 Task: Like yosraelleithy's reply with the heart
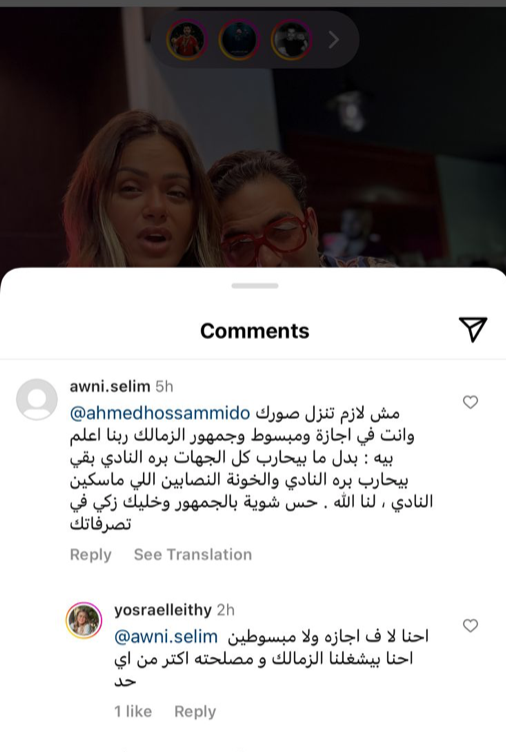470,625
